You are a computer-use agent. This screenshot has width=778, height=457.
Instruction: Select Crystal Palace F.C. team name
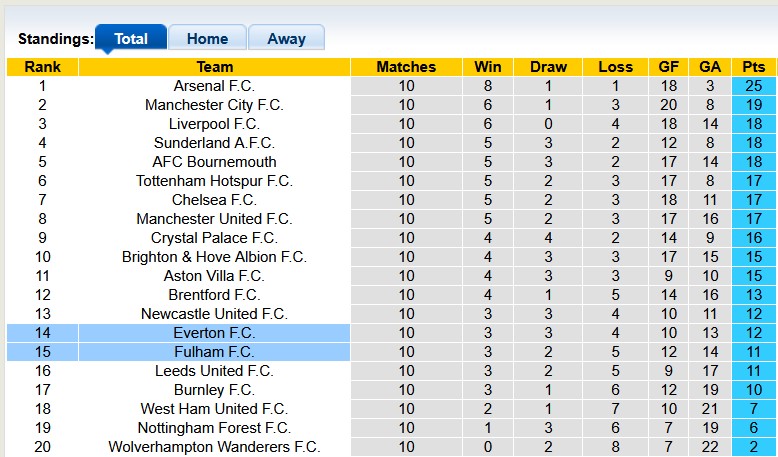[214, 238]
